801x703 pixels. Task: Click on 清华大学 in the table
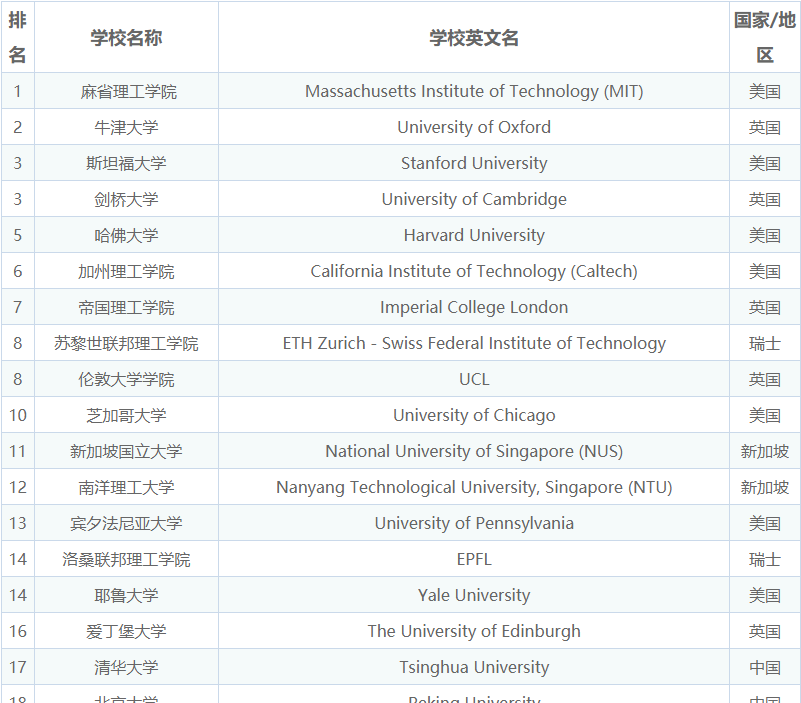pyautogui.click(x=126, y=667)
